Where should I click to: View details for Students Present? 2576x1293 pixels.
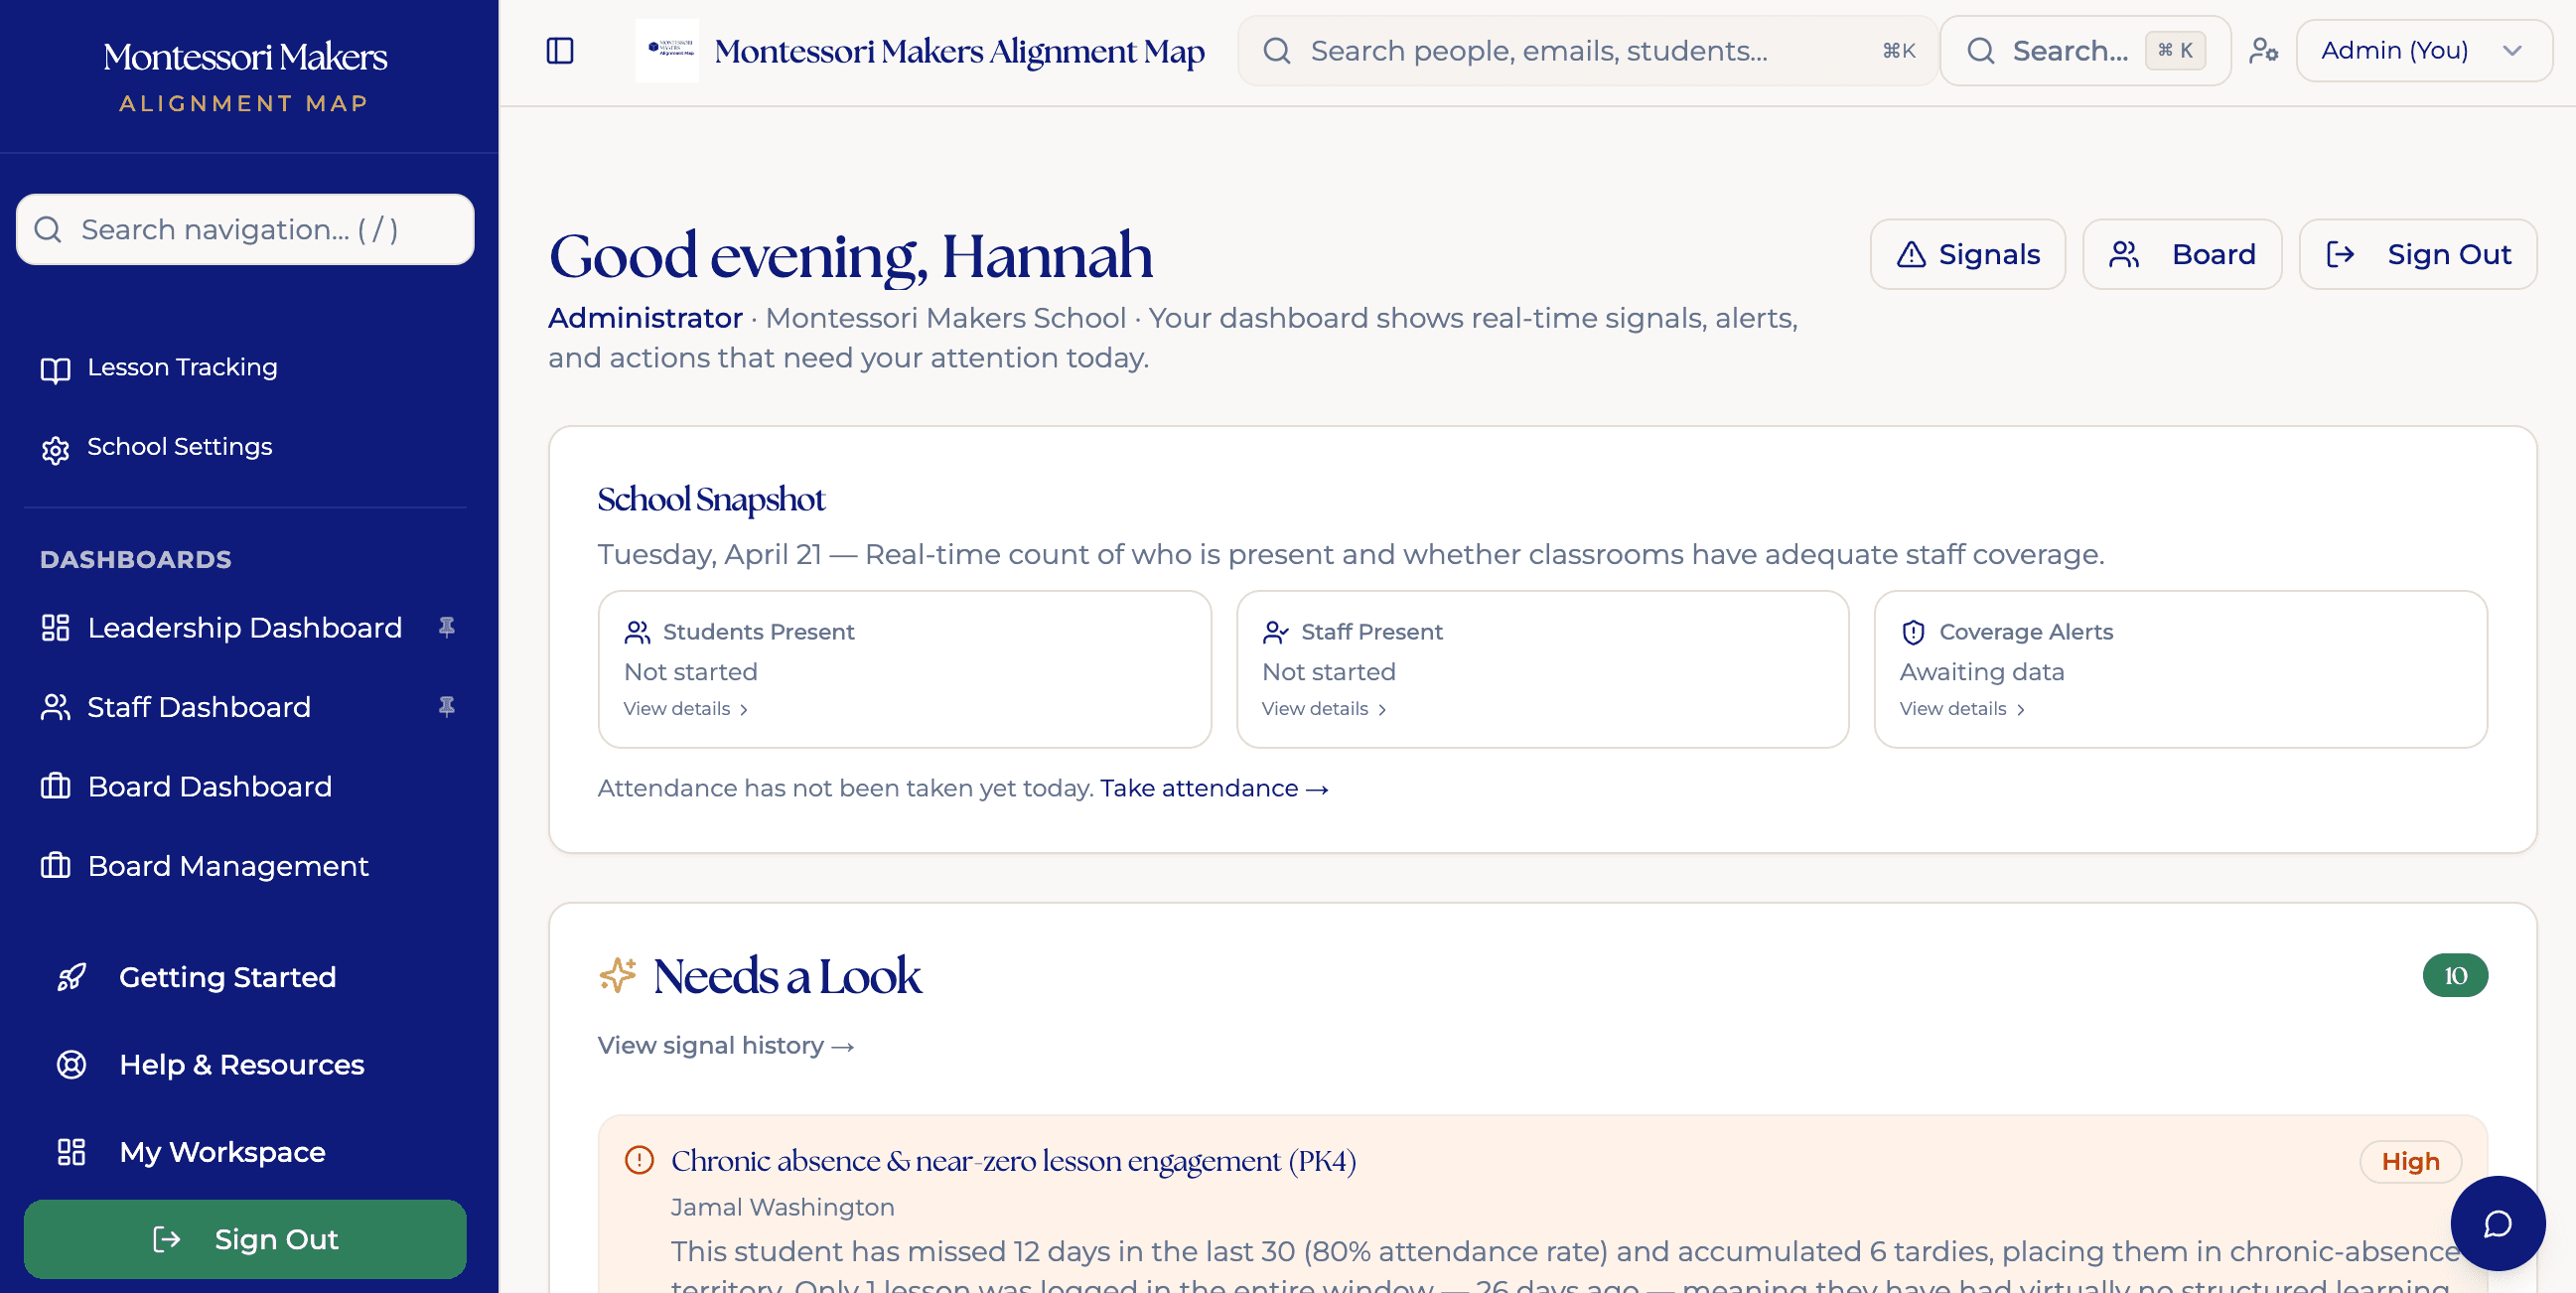pos(686,709)
